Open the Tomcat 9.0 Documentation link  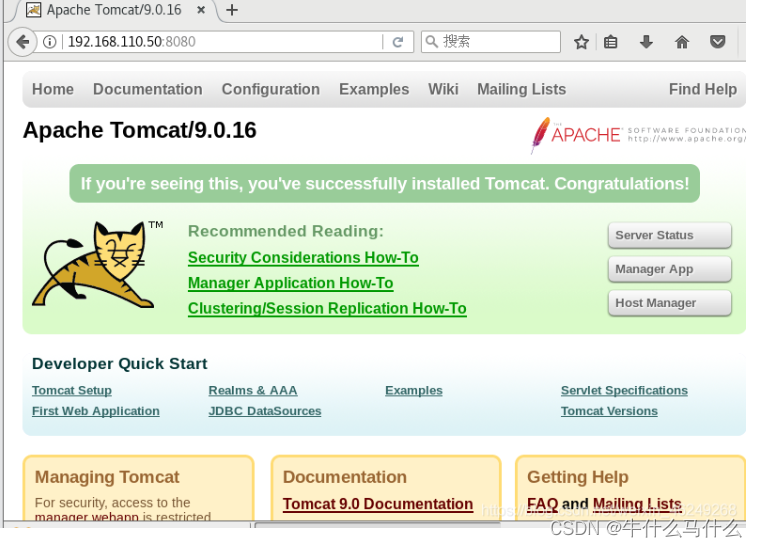coord(378,504)
